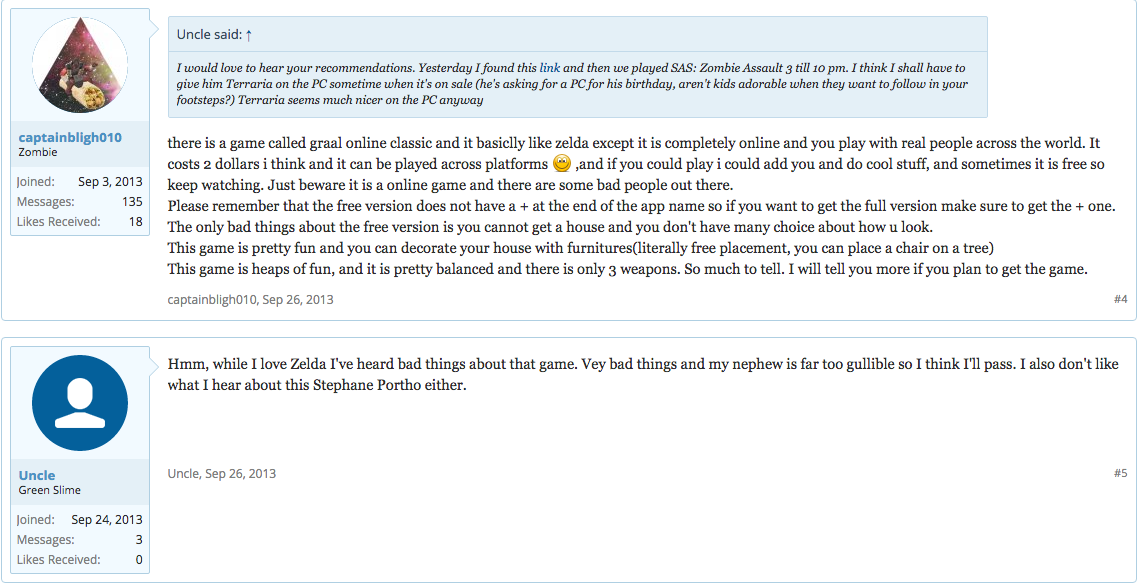Open captainbligh010's profile from the sidebar username
Screen dimensions: 1140x583
(68, 138)
